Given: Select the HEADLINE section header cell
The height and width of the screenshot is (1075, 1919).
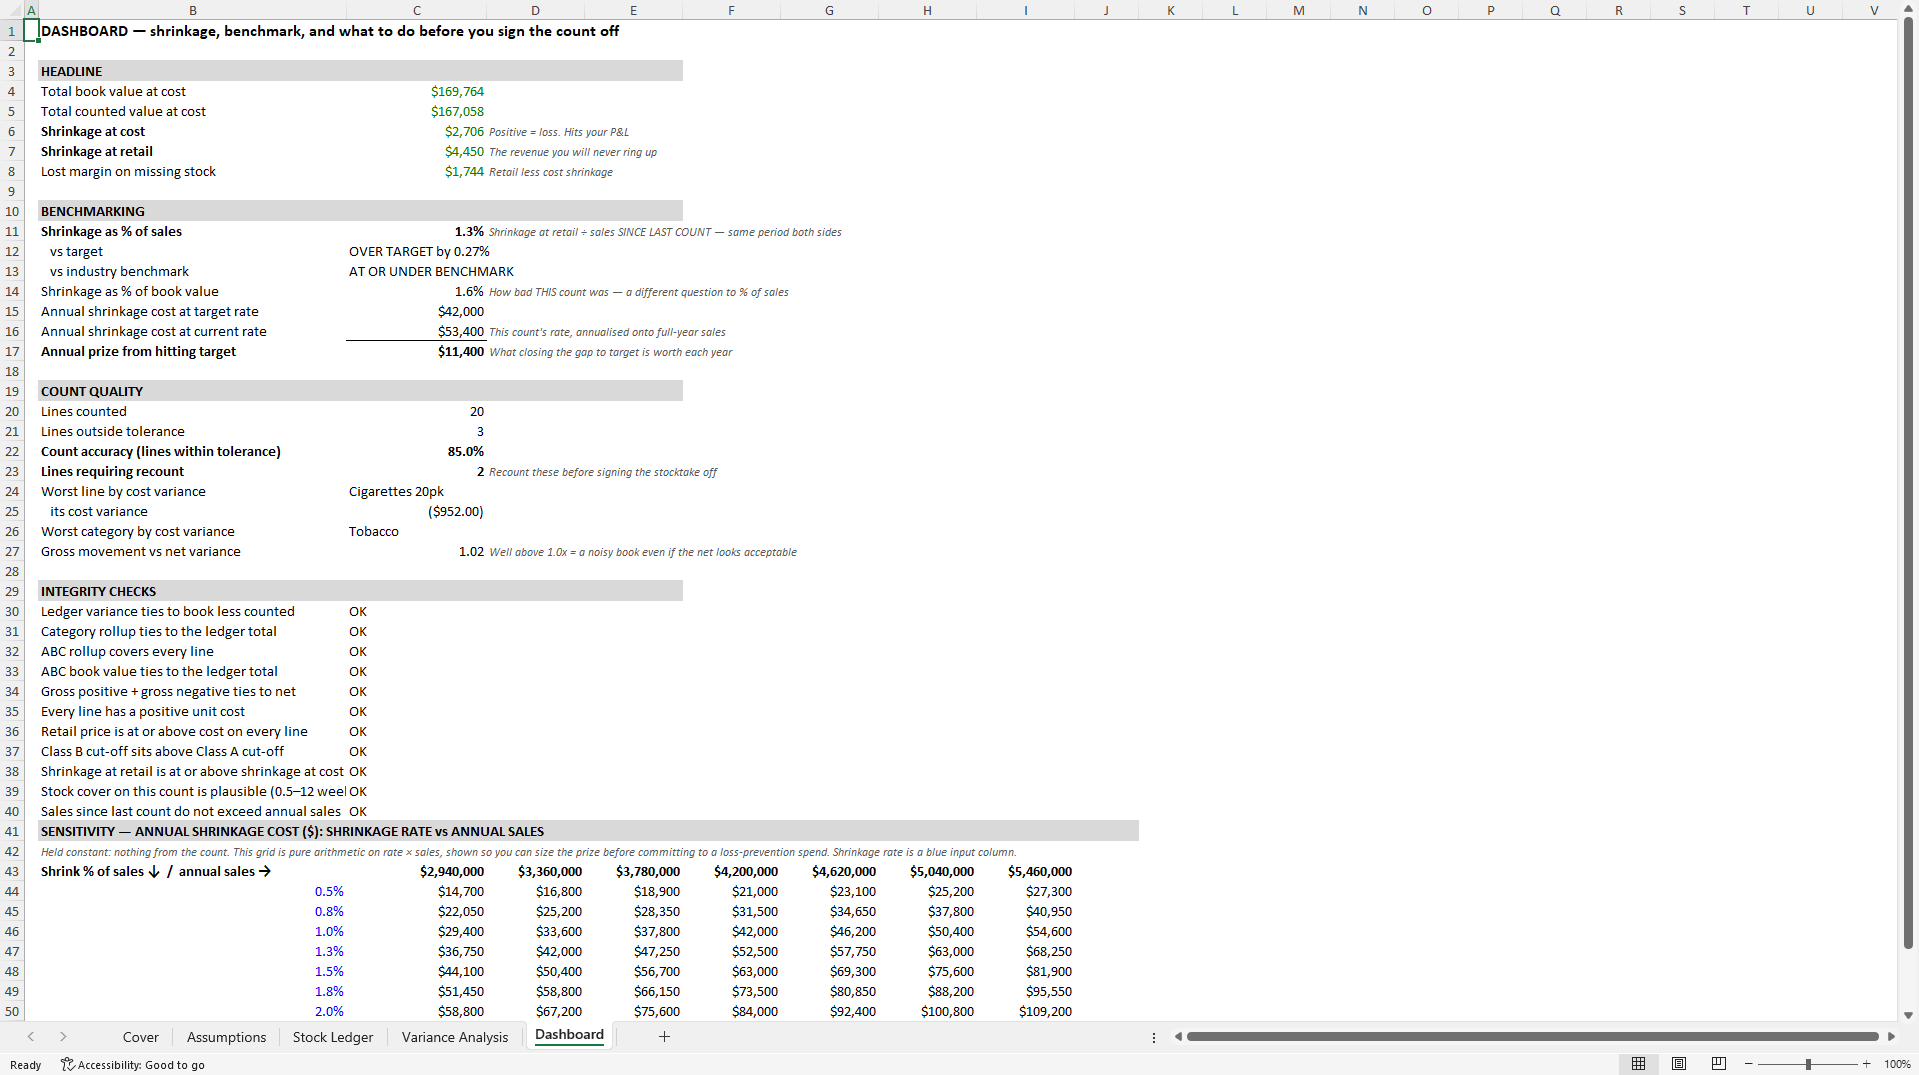Looking at the screenshot, I should pyautogui.click(x=192, y=71).
